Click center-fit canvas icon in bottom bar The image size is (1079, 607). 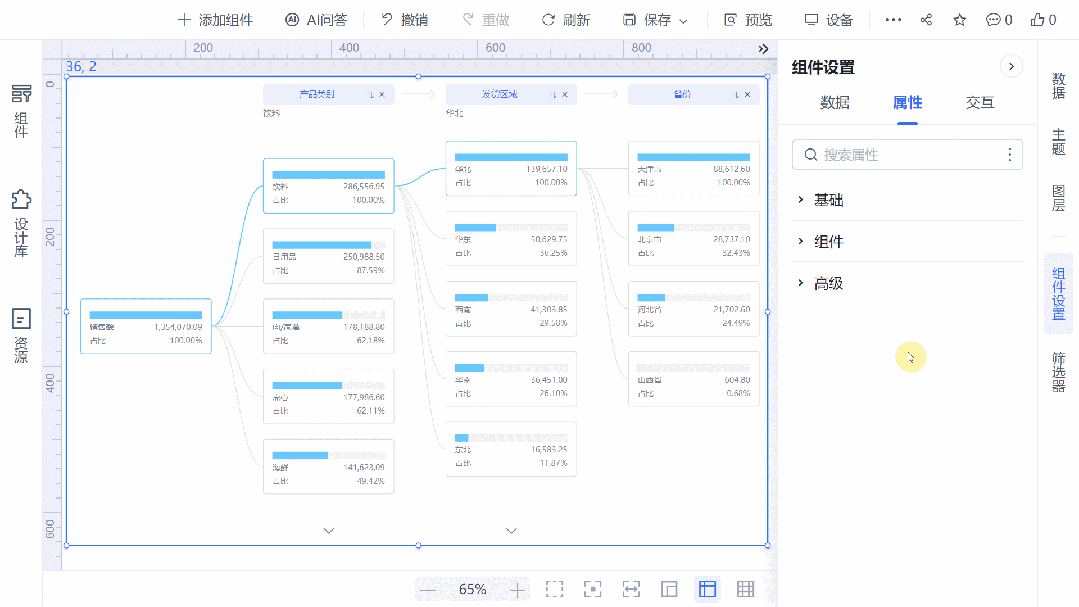(592, 589)
